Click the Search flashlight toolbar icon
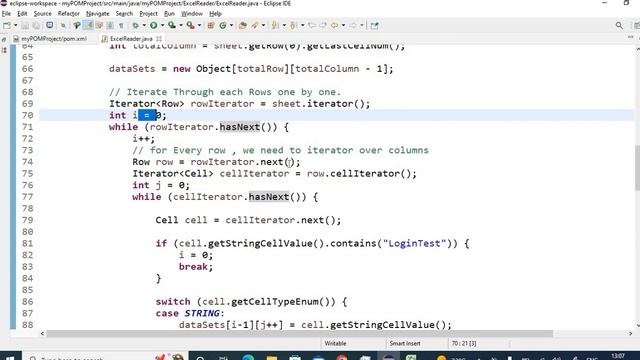This screenshot has height=360, width=640. point(255,25)
